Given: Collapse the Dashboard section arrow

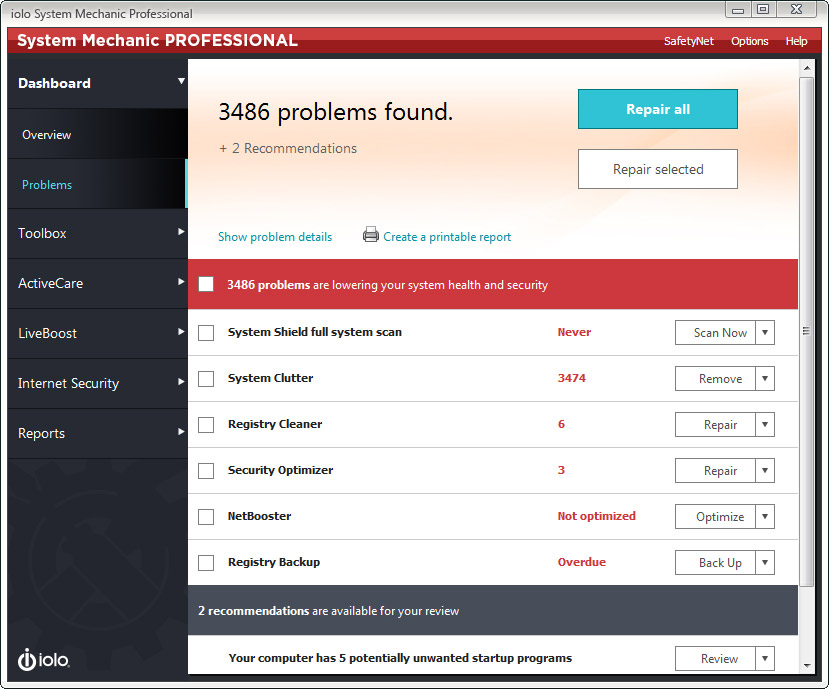Looking at the screenshot, I should pyautogui.click(x=181, y=81).
